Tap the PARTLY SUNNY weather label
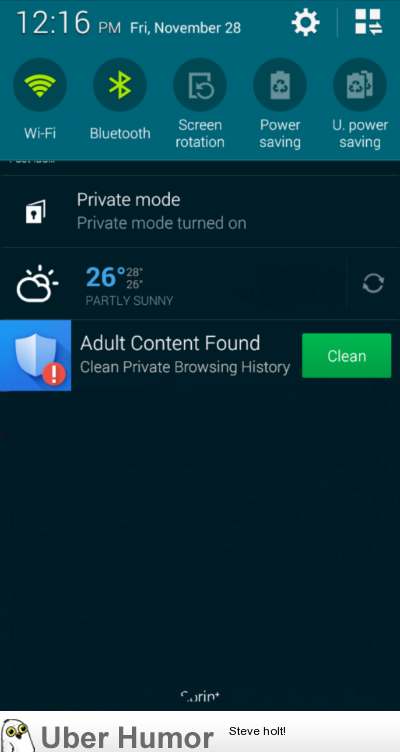The height and width of the screenshot is (752, 400). 129,301
